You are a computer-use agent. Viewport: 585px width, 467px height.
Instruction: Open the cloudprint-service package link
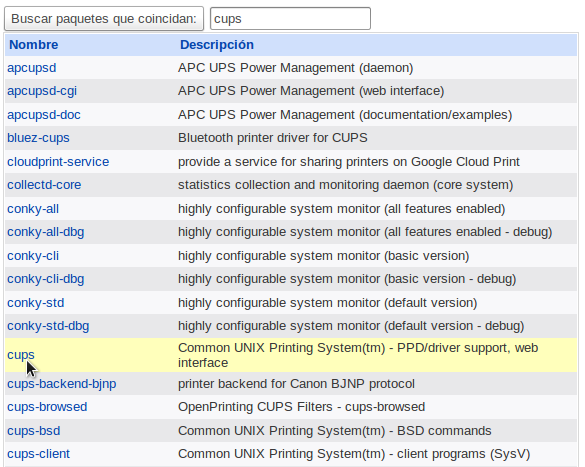[x=58, y=162]
